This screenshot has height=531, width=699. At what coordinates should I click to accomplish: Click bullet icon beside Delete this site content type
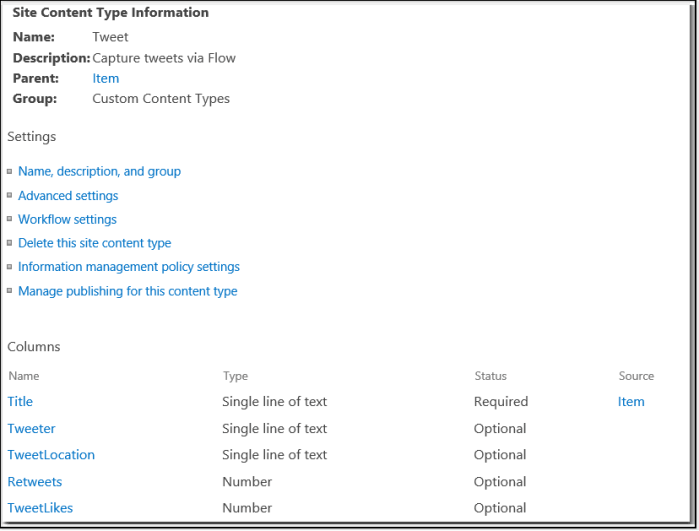click(x=9, y=244)
